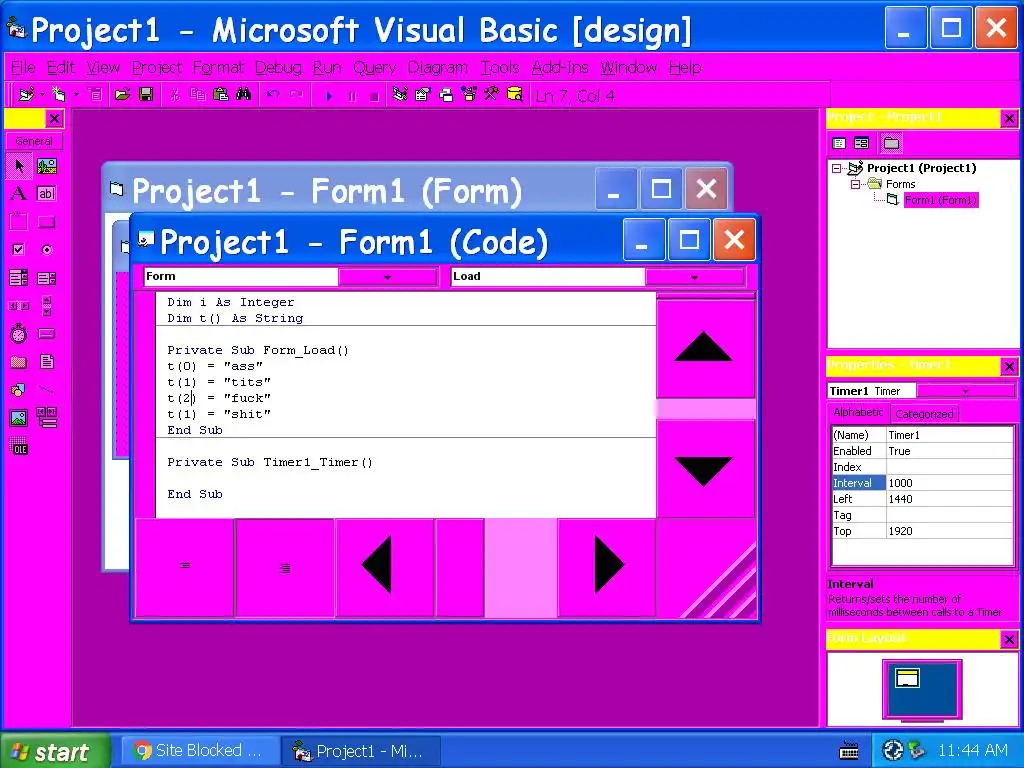Click the Find binoculars icon
Screen dimensions: 1024x768
(244, 95)
